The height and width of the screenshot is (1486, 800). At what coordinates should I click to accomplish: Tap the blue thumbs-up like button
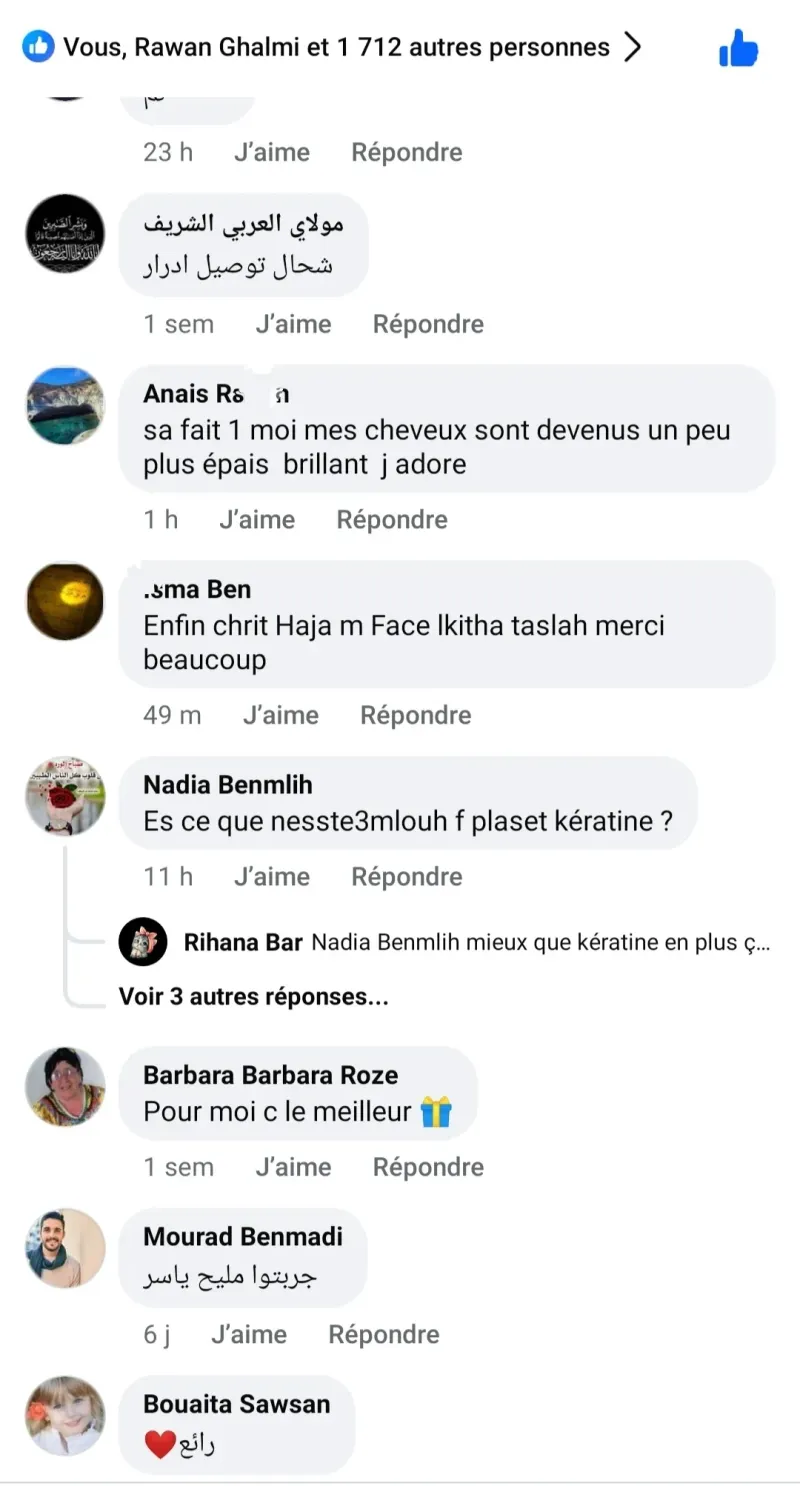coord(739,48)
